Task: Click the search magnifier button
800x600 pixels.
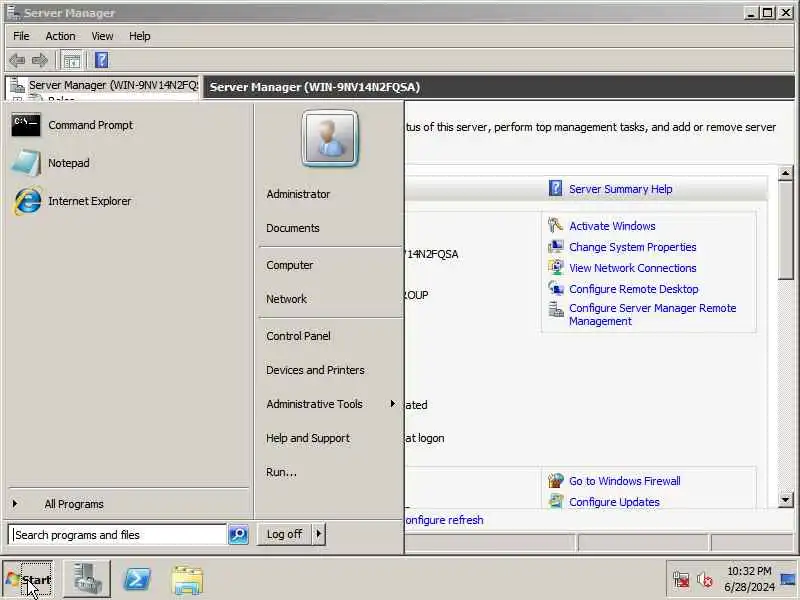Action: pos(238,534)
